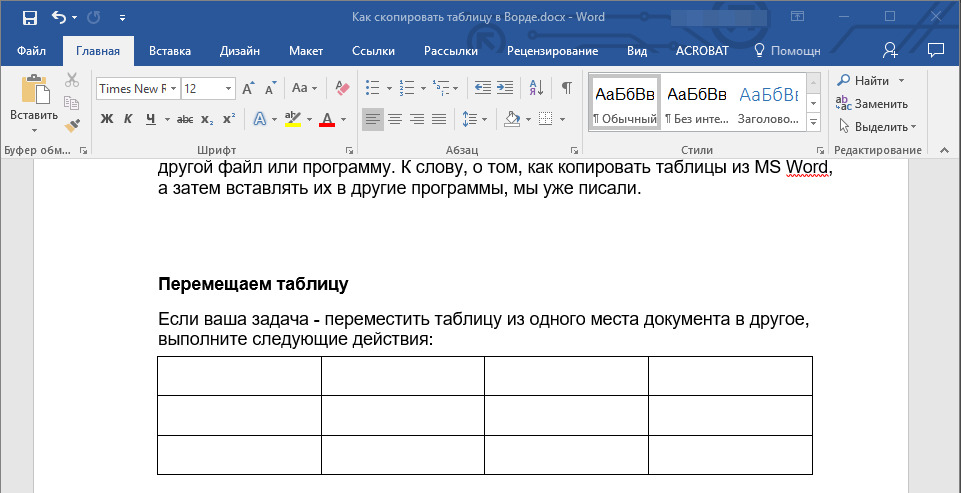Click the Найти search button
The width and height of the screenshot is (961, 493).
tap(866, 80)
